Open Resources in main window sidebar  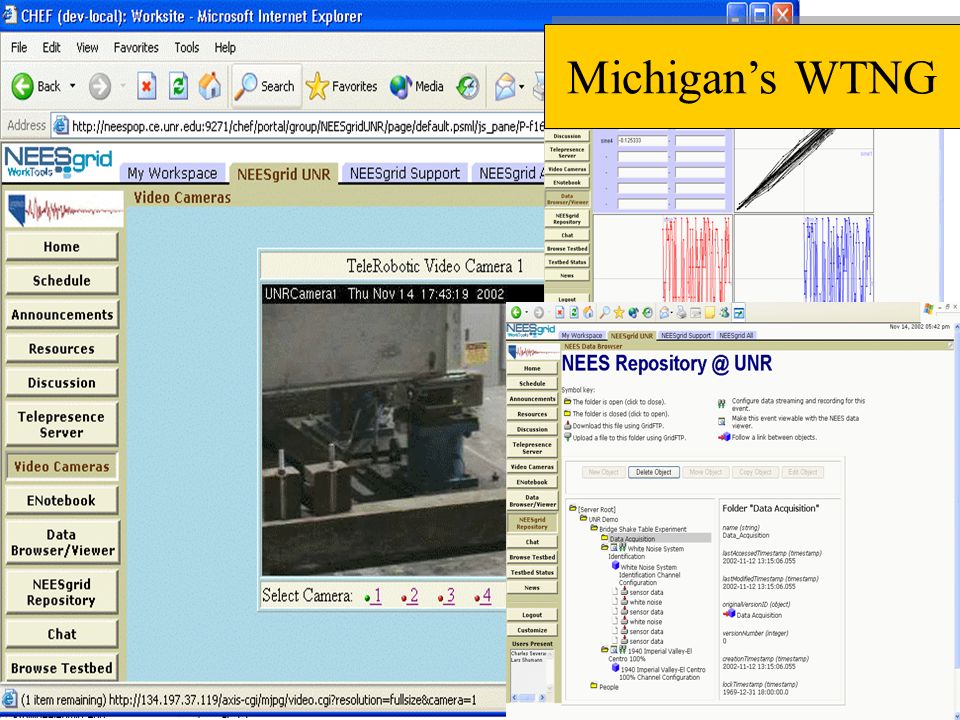point(62,349)
